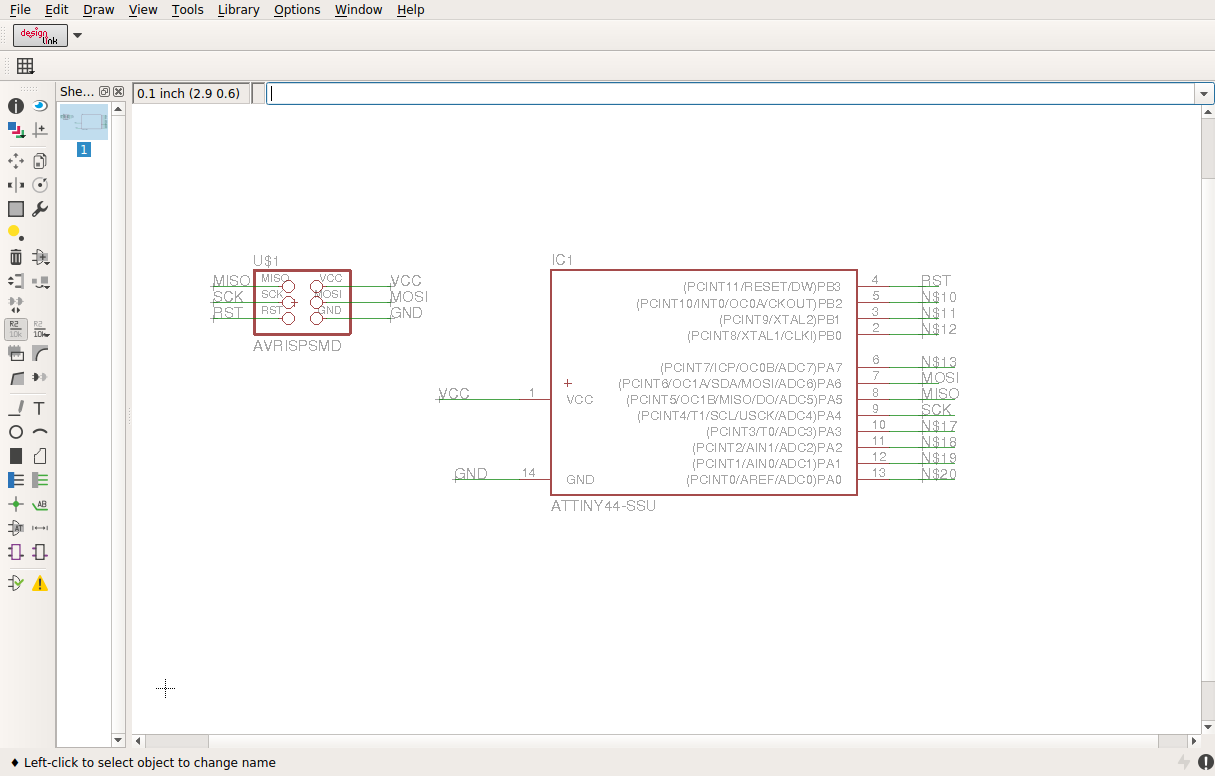This screenshot has height=776, width=1215.
Task: Select the Mark origin tool
Action: click(x=40, y=129)
